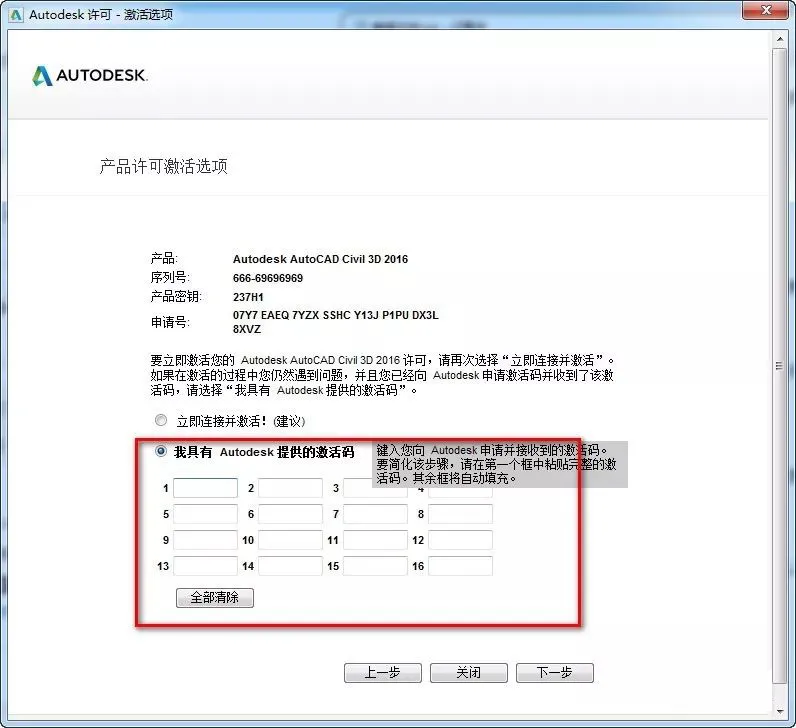The width and height of the screenshot is (796, 728).
Task: Click the title bar Autodesk app icon
Action: (x=16, y=15)
